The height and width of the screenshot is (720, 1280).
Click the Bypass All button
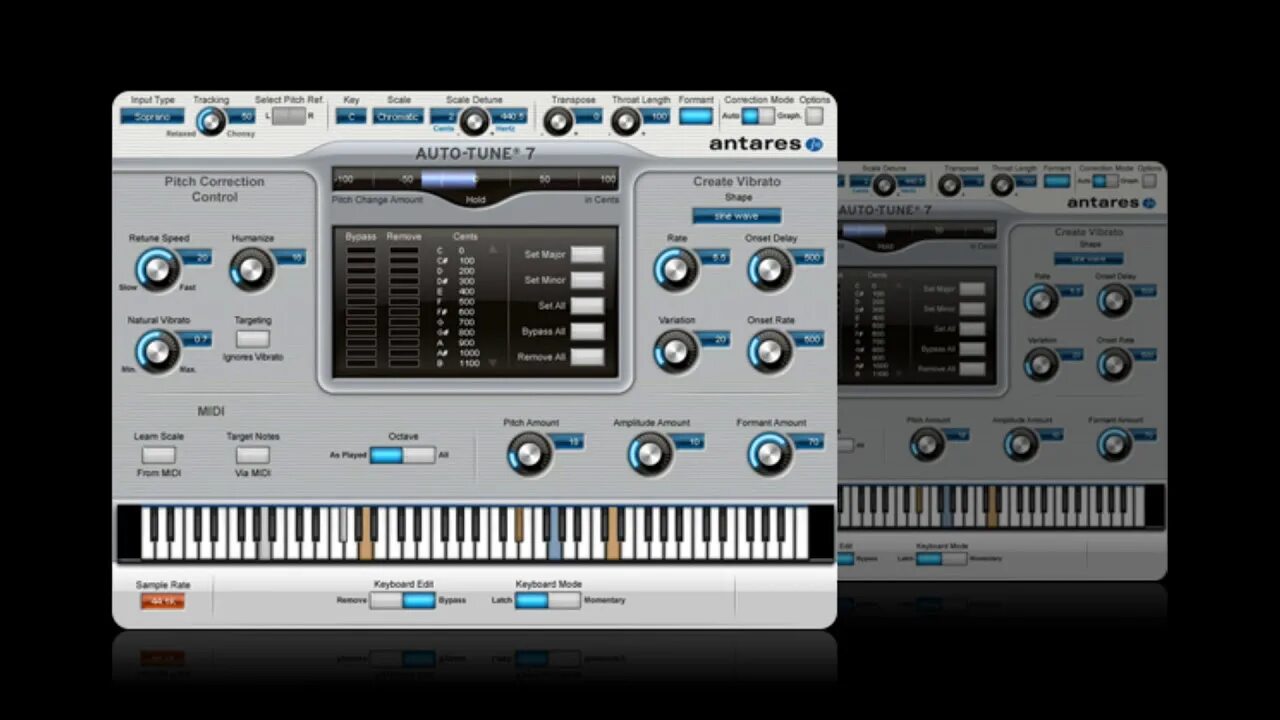(x=587, y=331)
